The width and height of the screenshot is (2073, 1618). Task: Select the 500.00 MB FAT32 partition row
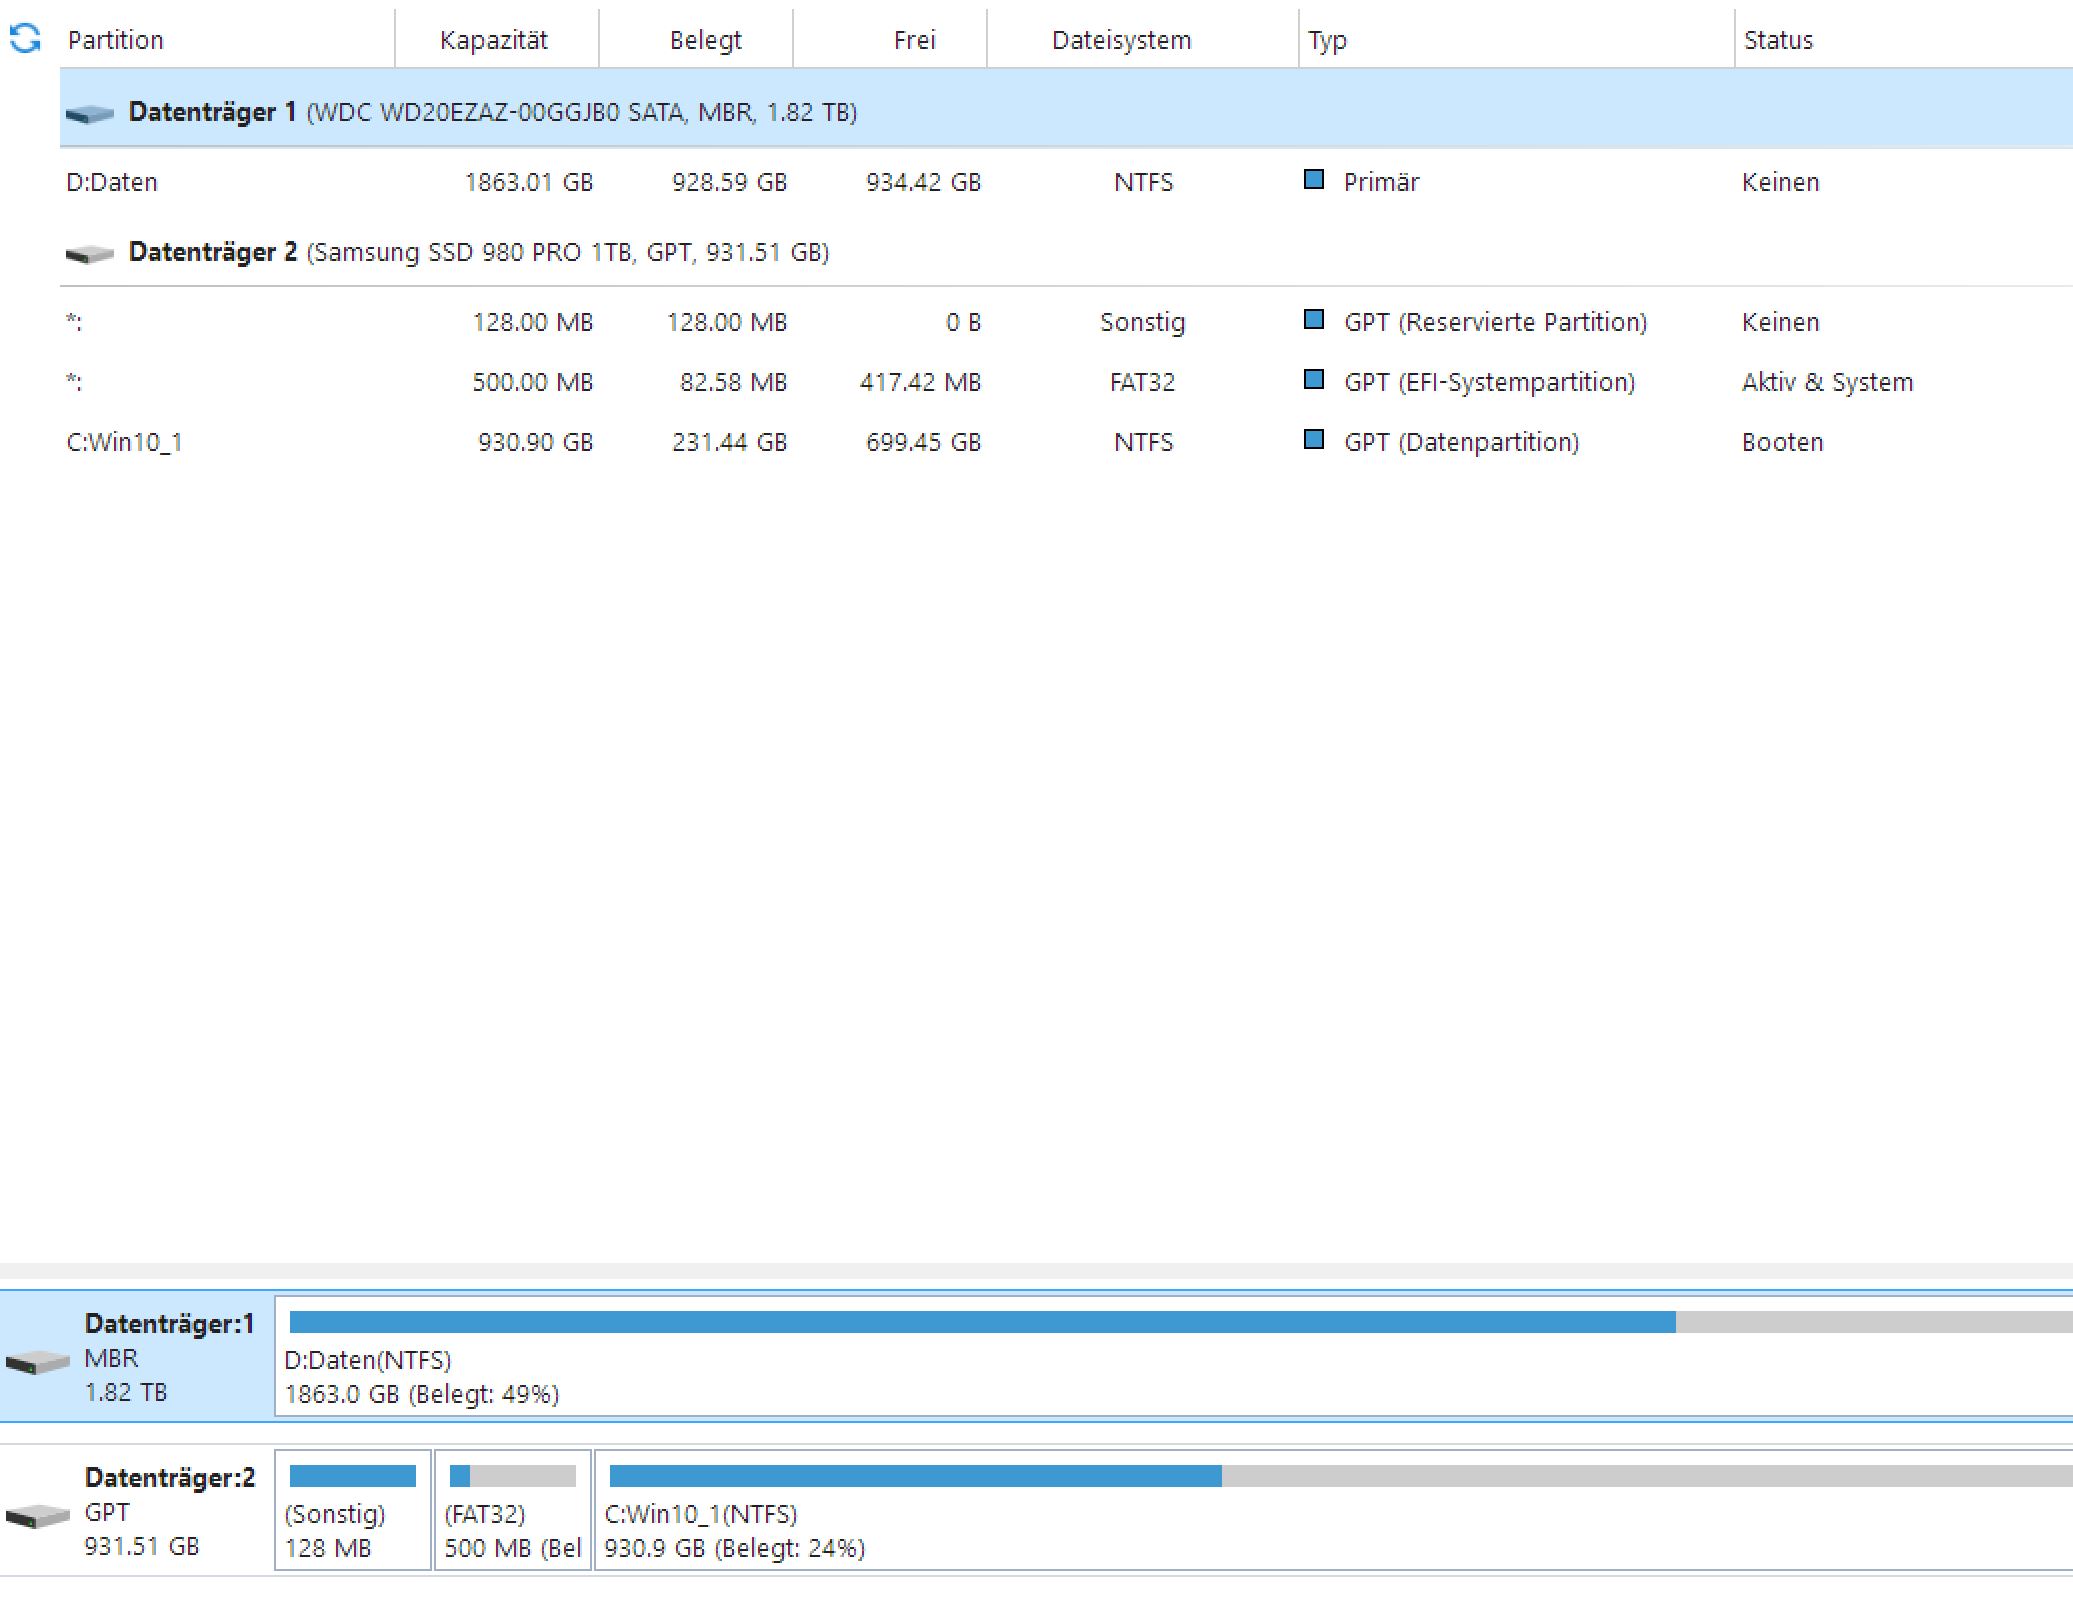click(x=1066, y=382)
